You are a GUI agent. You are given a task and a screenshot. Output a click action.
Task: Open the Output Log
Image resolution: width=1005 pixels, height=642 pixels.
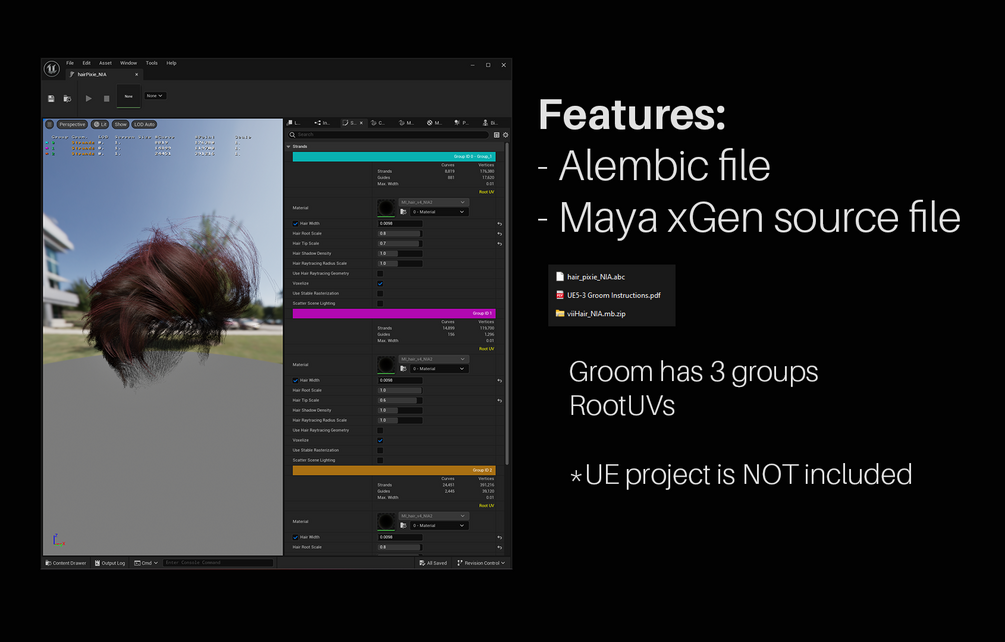tap(110, 563)
